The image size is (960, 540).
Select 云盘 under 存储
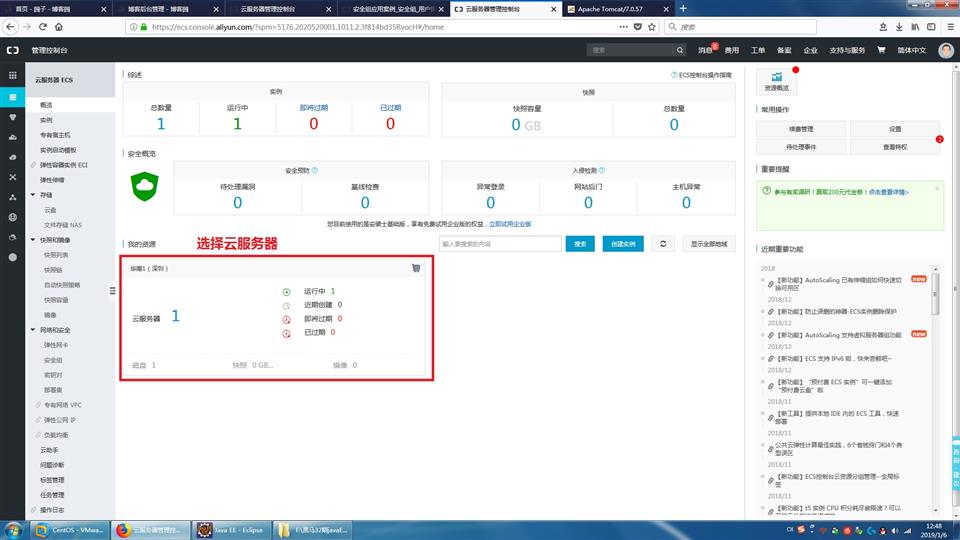(x=50, y=210)
